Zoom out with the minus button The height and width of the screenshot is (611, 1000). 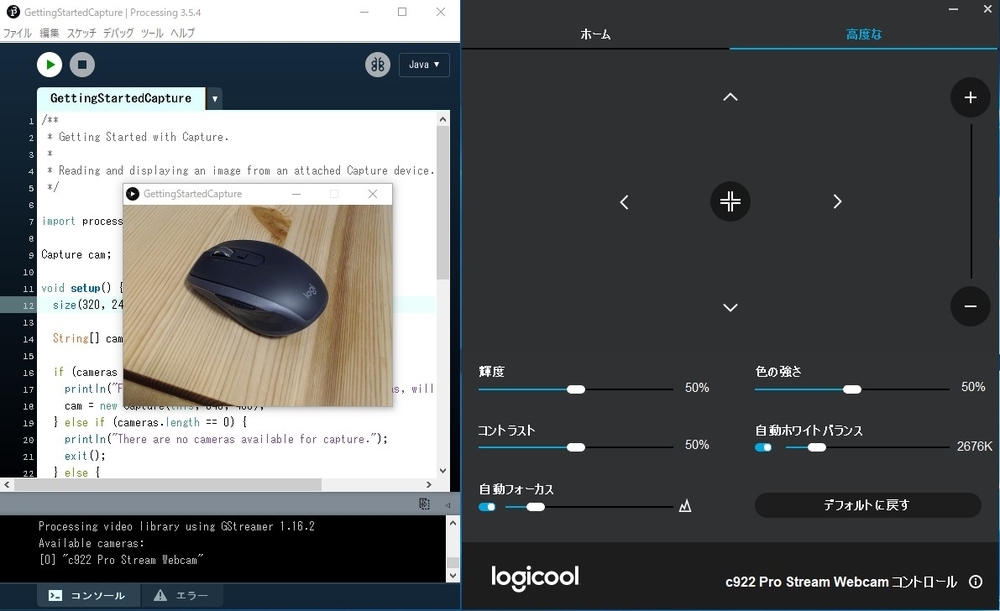pyautogui.click(x=970, y=306)
